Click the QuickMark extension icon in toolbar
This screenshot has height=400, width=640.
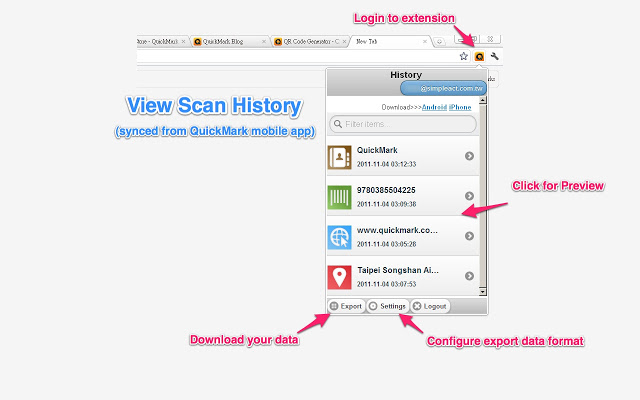click(x=479, y=56)
